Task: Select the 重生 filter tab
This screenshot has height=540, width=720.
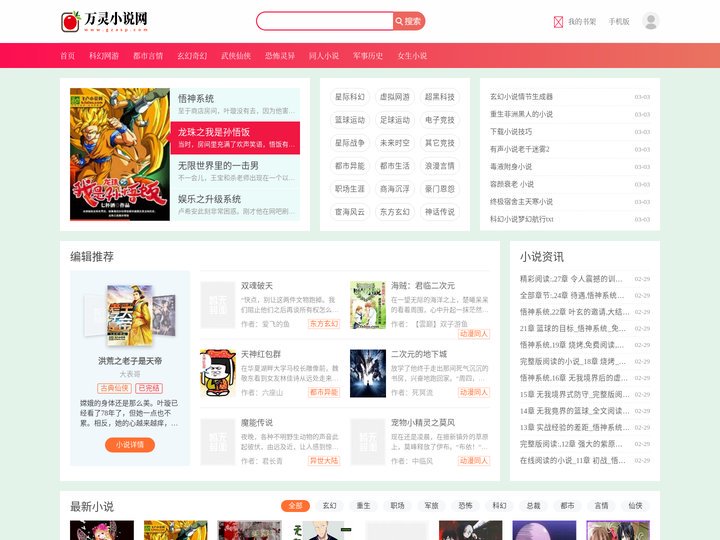Action: (363, 506)
